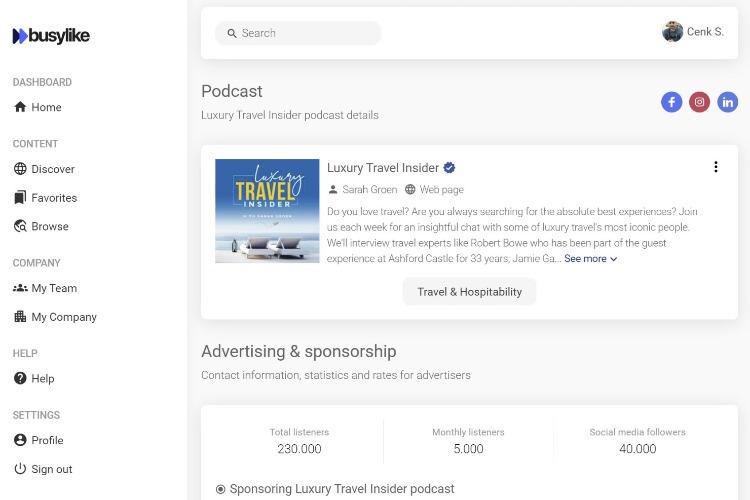Screen dimensions: 750x500
Task: Click the Profile person icon
Action: [x=20, y=440]
